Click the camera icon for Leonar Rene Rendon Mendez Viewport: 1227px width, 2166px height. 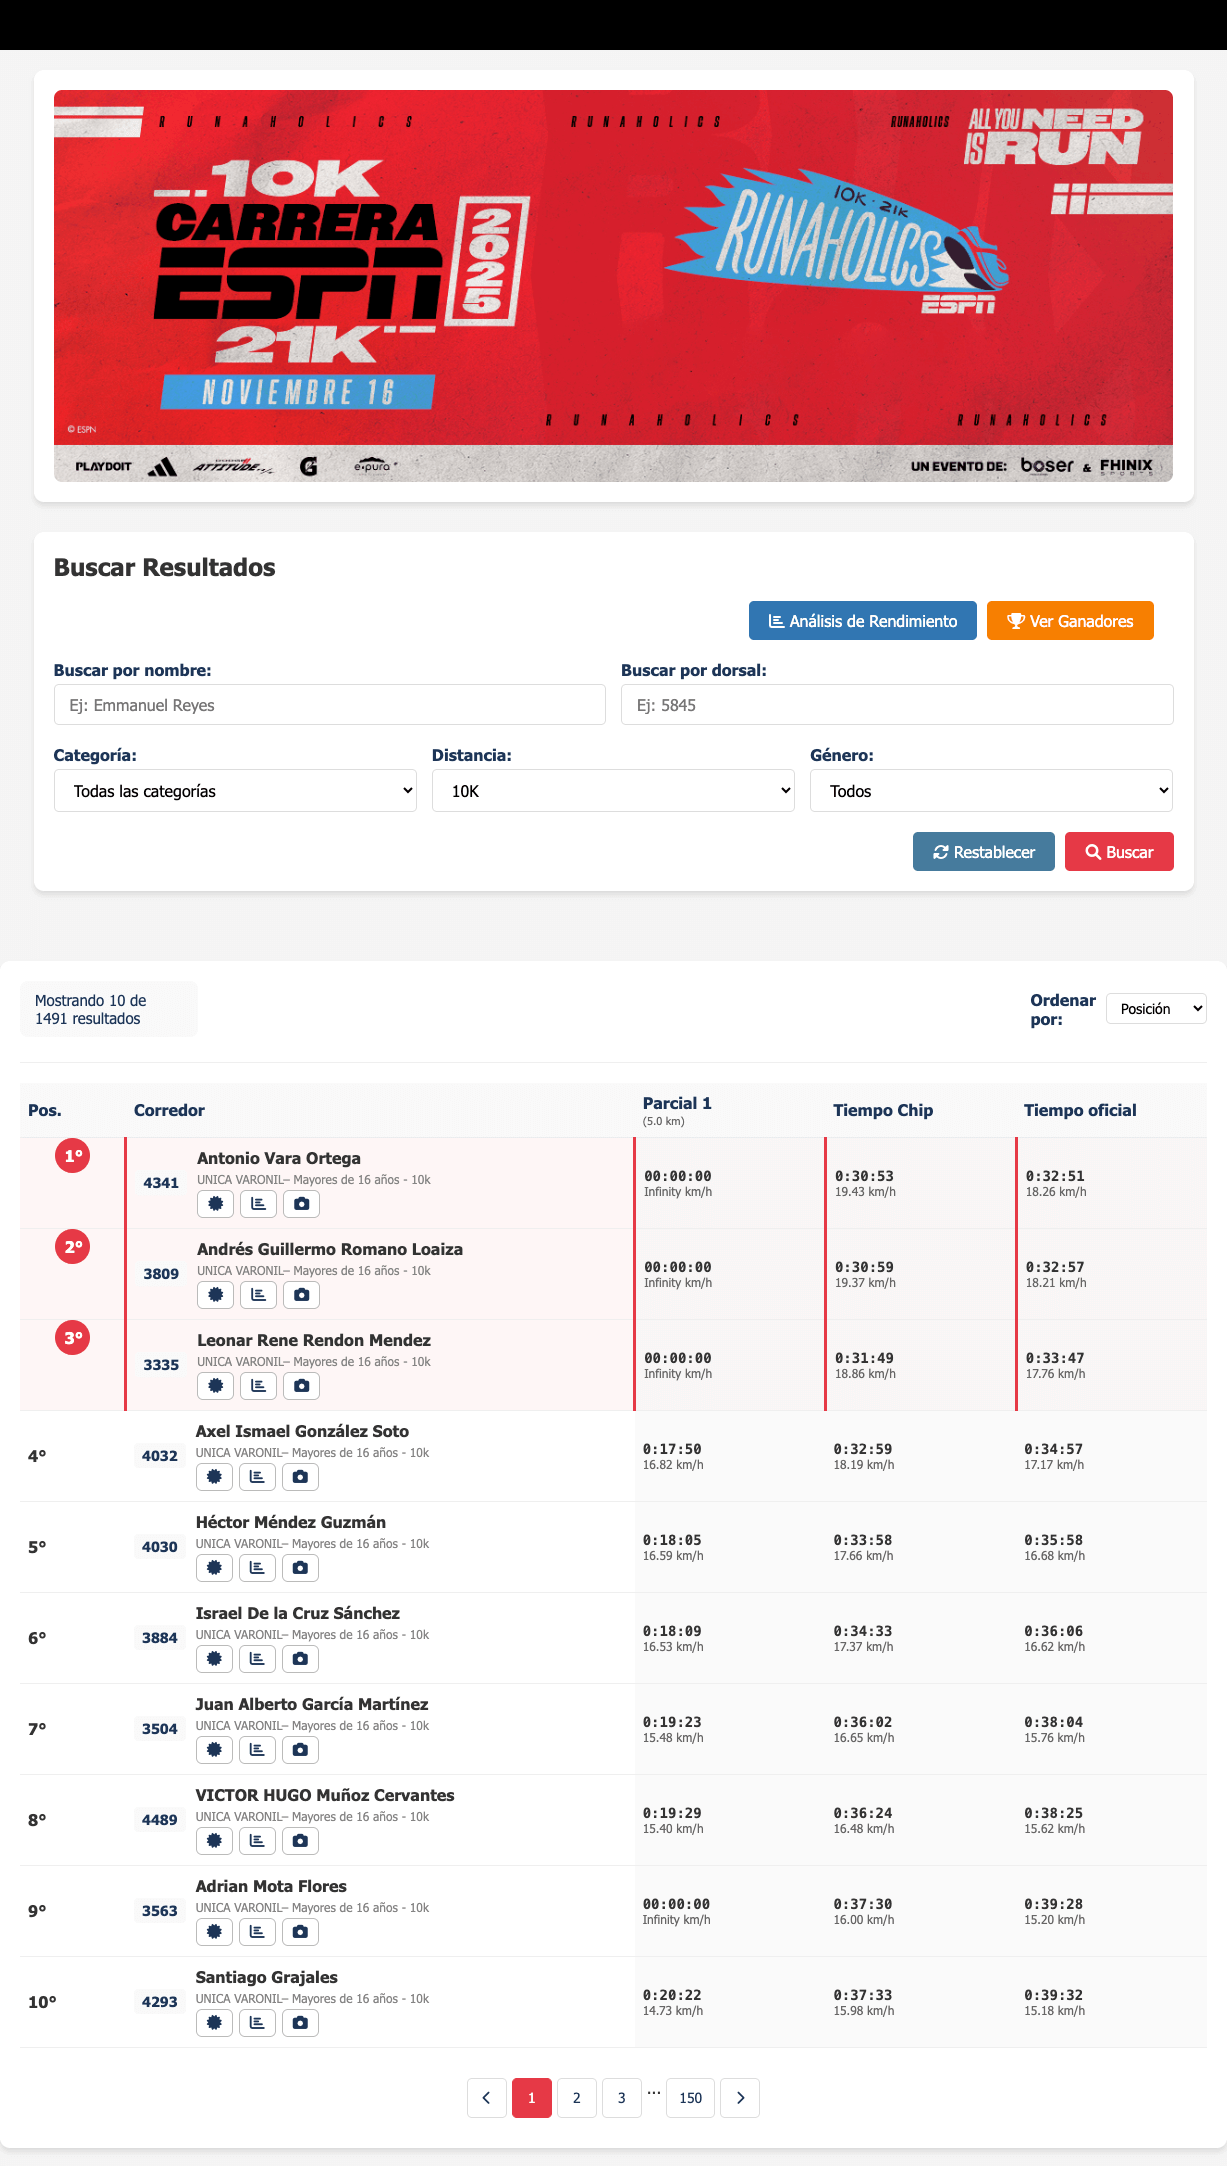[301, 1386]
